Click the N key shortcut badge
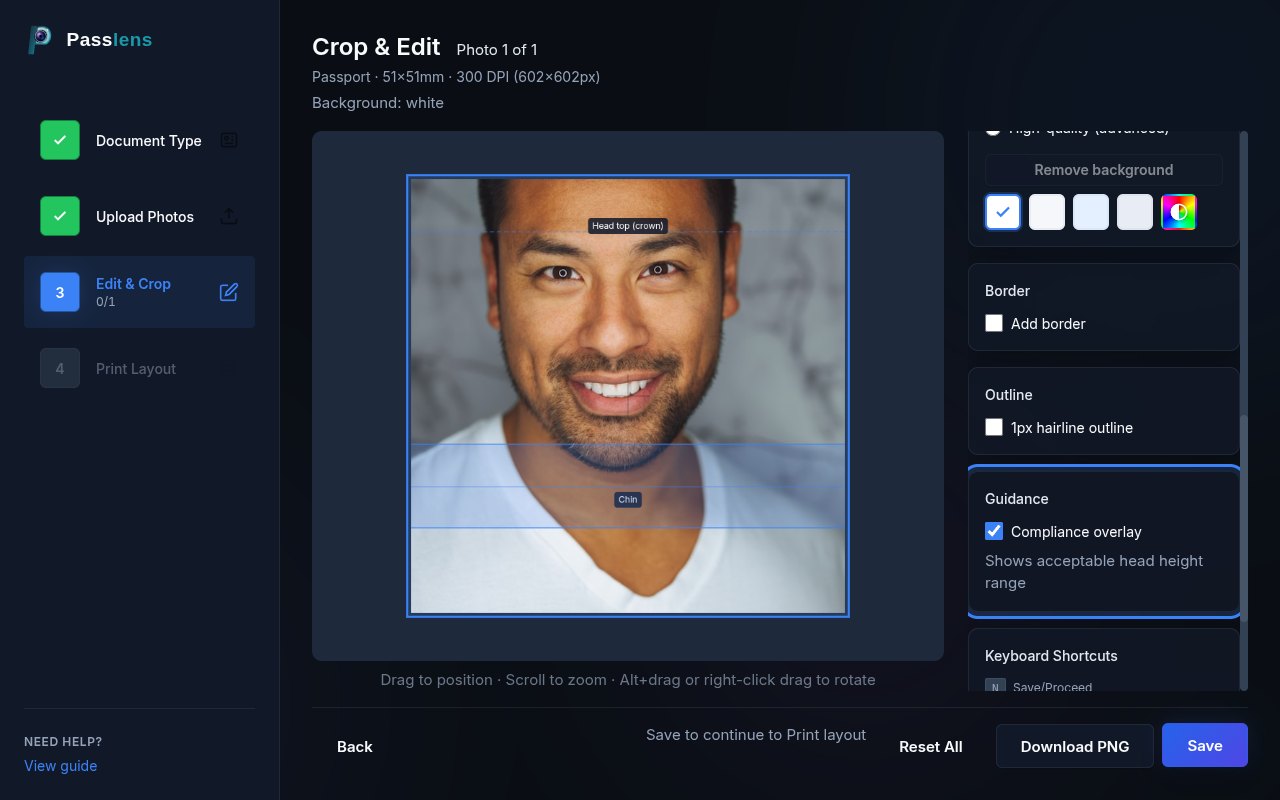The height and width of the screenshot is (800, 1280). tap(995, 686)
